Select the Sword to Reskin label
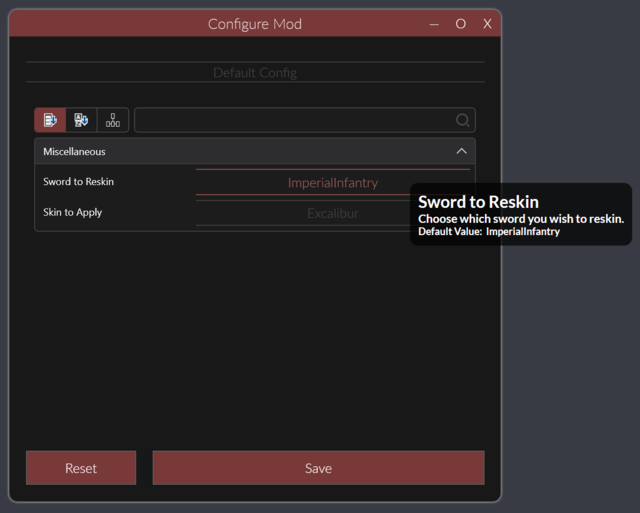Image resolution: width=640 pixels, height=513 pixels. click(78, 182)
